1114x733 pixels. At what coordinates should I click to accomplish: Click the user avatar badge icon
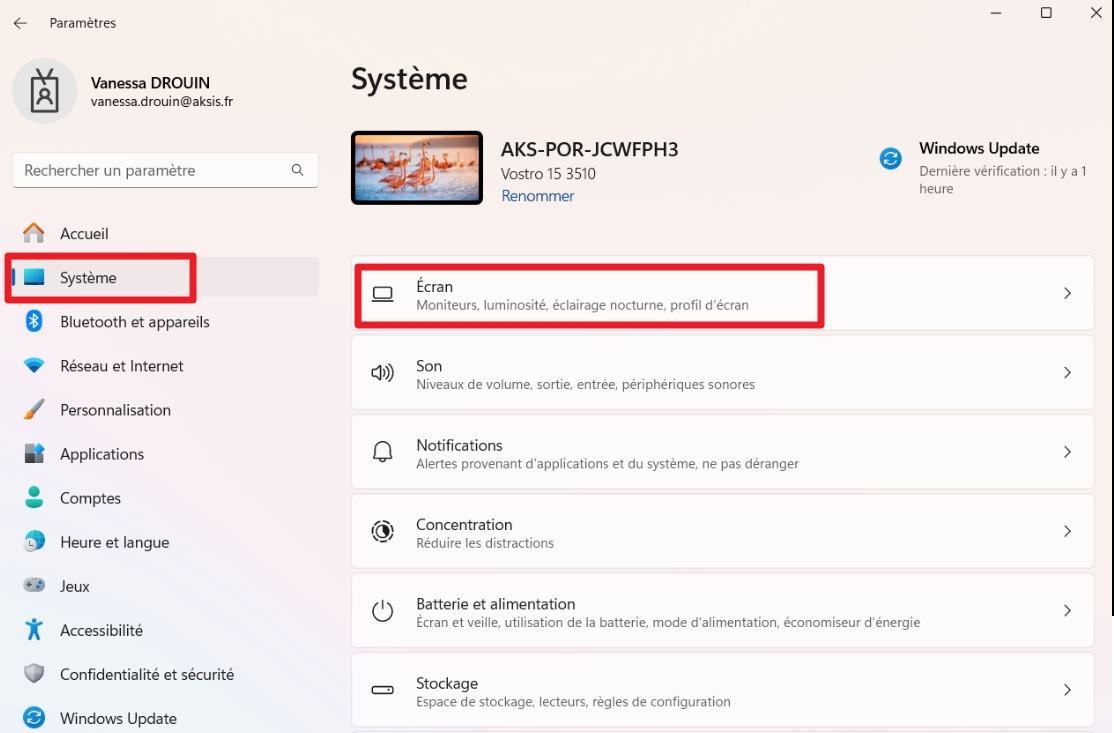pos(45,91)
